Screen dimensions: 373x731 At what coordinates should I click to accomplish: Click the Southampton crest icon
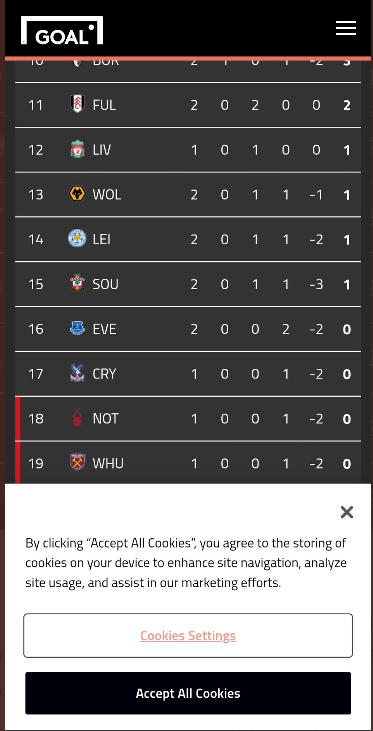(x=77, y=283)
